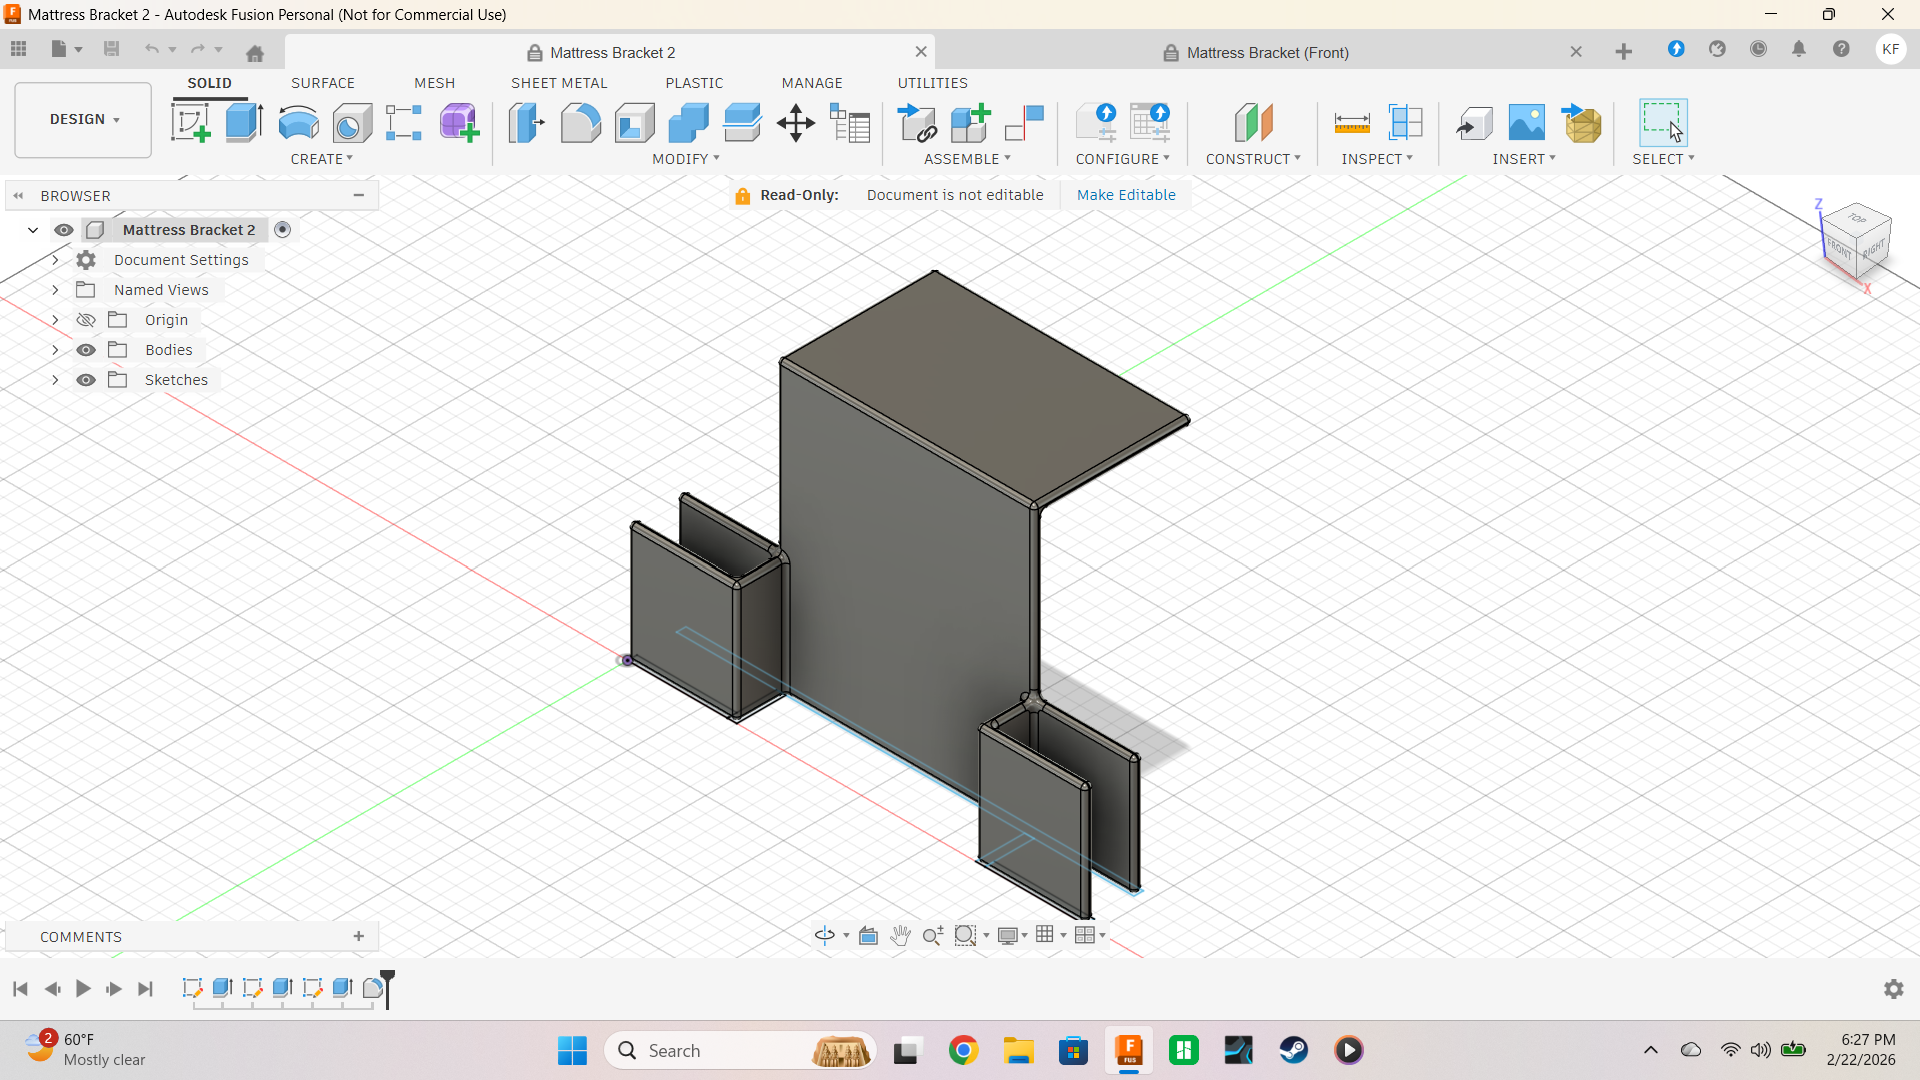This screenshot has width=1920, height=1080.
Task: Select the Create Sketch tool
Action: (x=190, y=123)
